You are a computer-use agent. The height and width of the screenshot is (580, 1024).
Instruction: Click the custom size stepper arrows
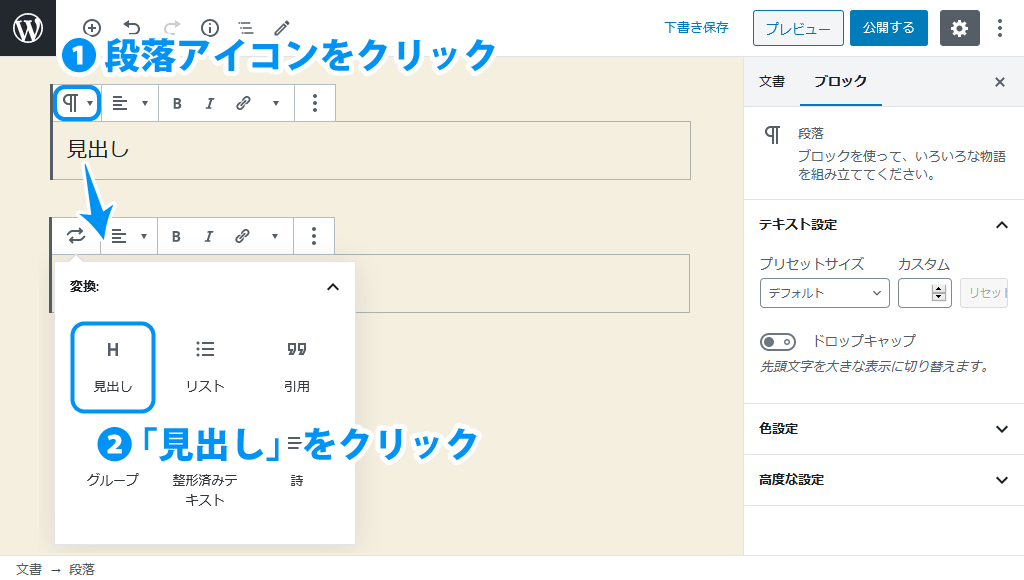(x=939, y=293)
